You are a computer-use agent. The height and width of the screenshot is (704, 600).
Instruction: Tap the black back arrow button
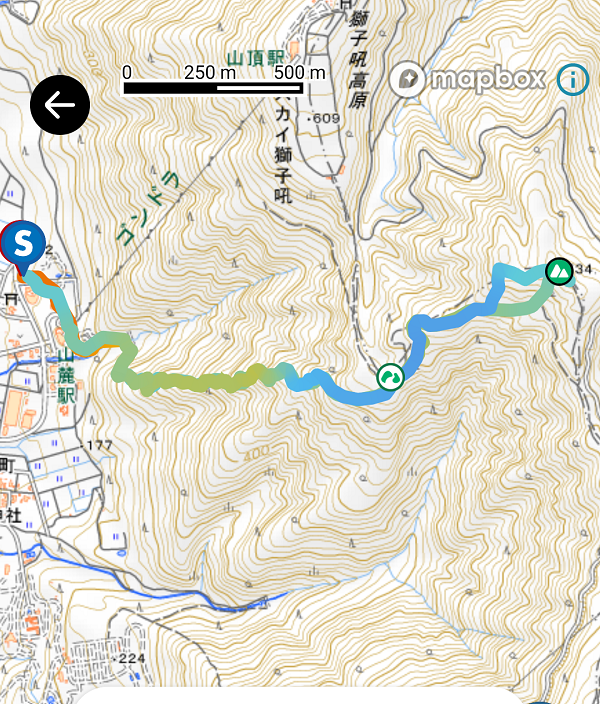[x=60, y=105]
